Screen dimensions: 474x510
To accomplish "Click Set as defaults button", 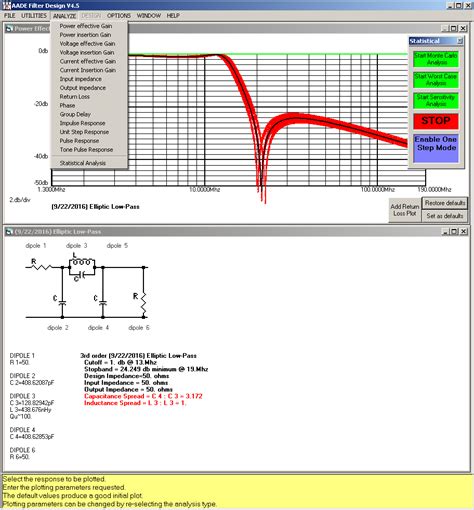I will (x=445, y=216).
